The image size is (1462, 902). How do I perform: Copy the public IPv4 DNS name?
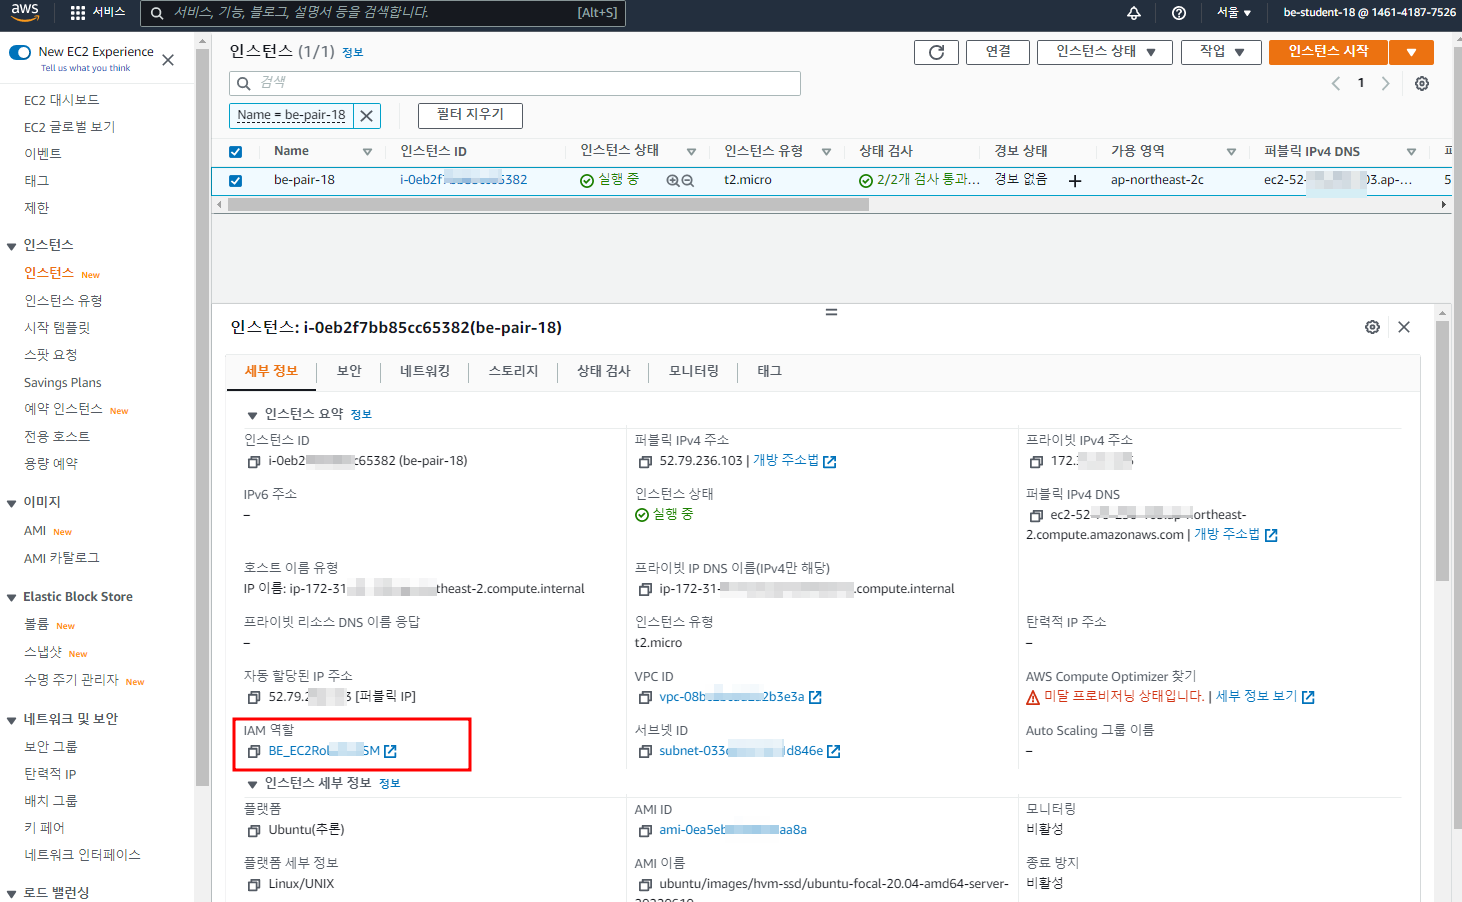pyautogui.click(x=1036, y=516)
